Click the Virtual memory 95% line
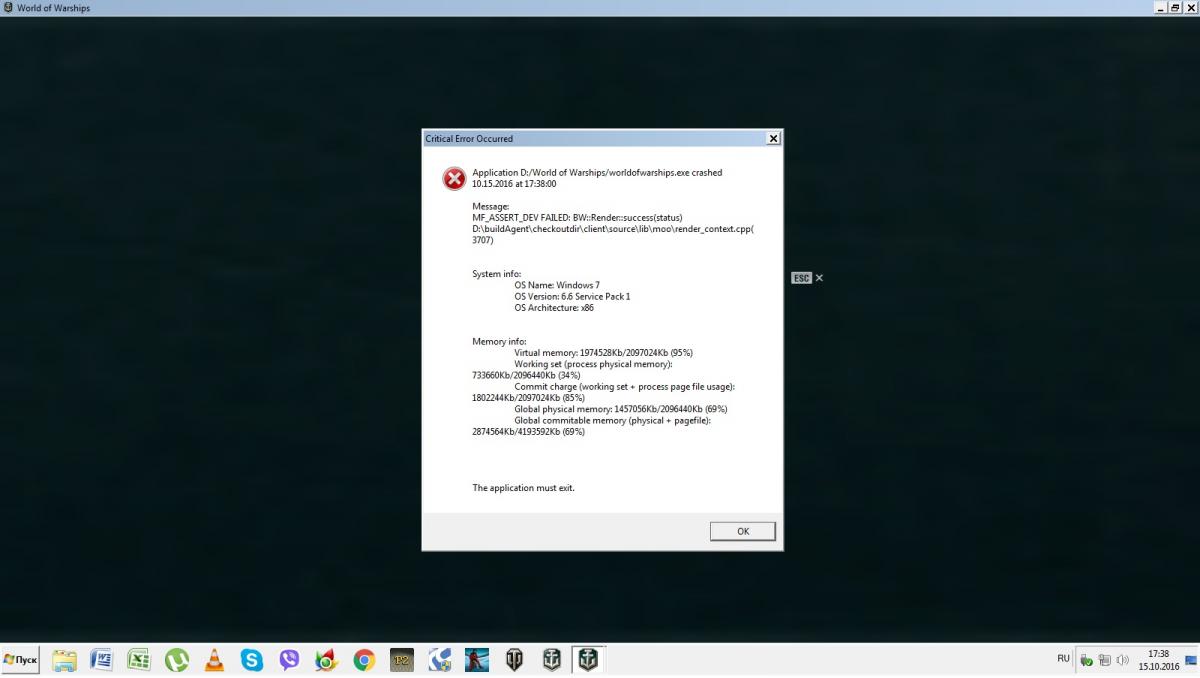1200x678 pixels. pyautogui.click(x=603, y=353)
